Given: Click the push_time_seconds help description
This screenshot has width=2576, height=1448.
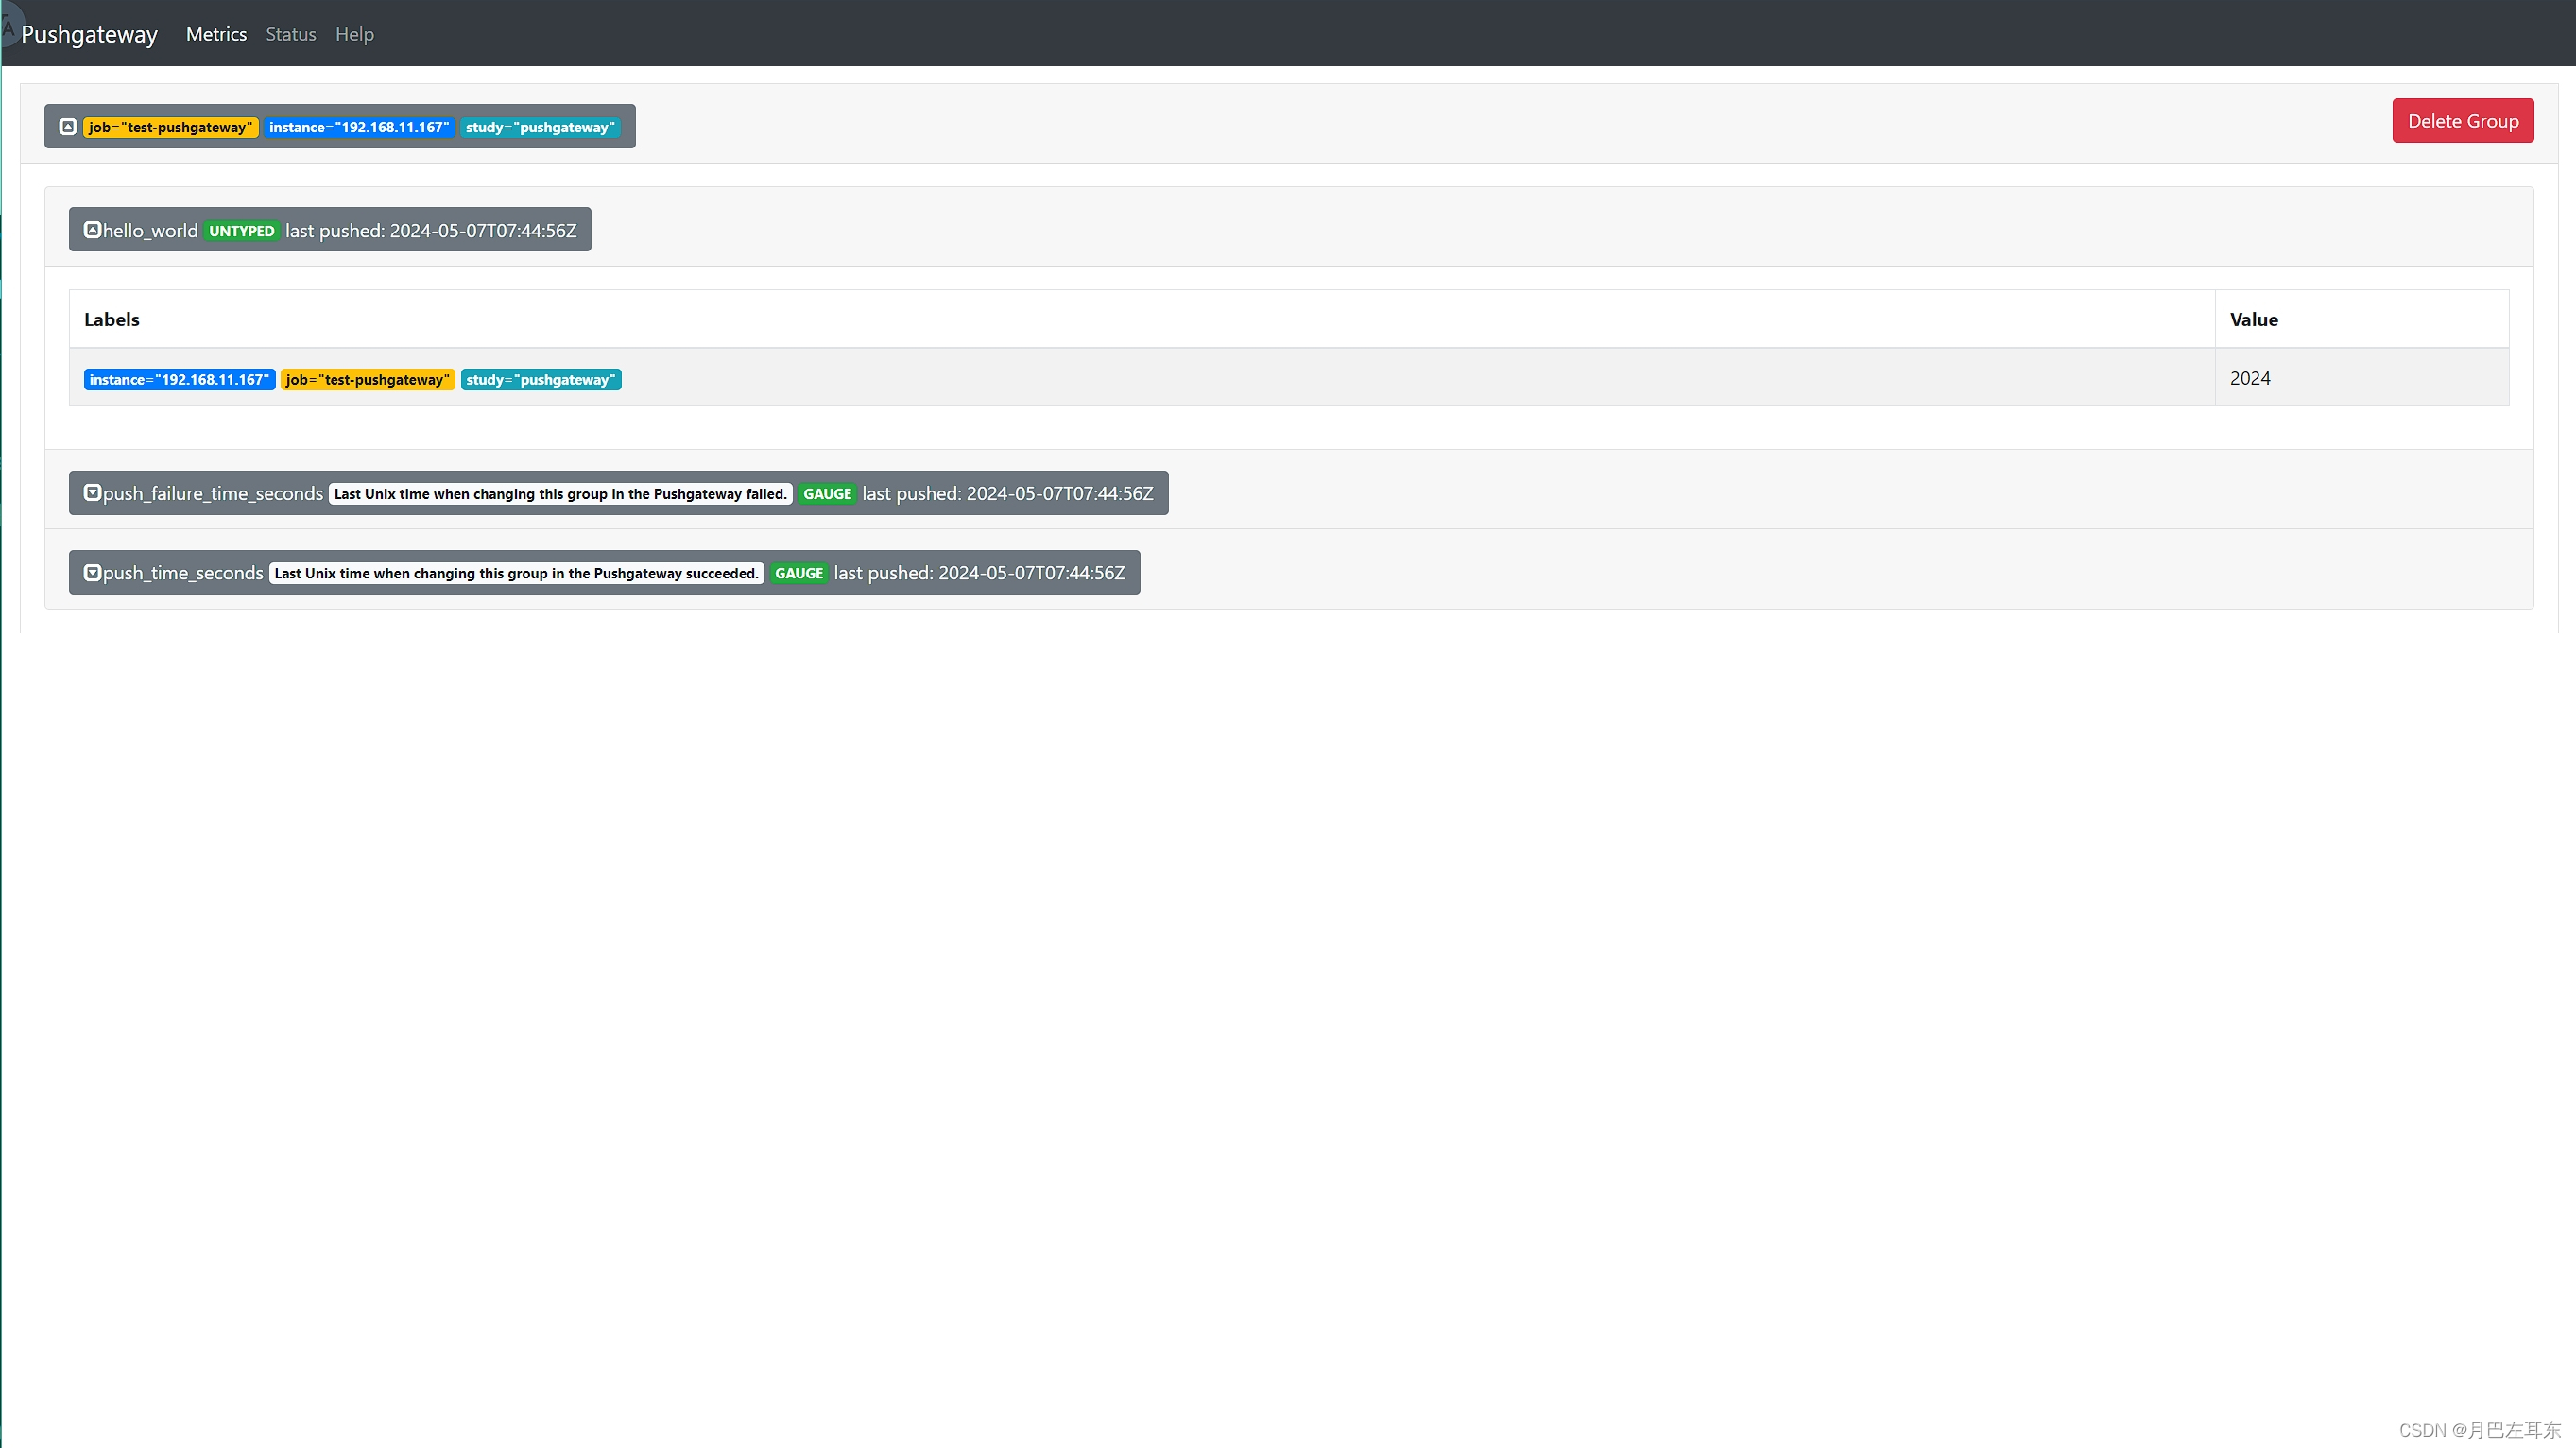Looking at the screenshot, I should coord(516,574).
